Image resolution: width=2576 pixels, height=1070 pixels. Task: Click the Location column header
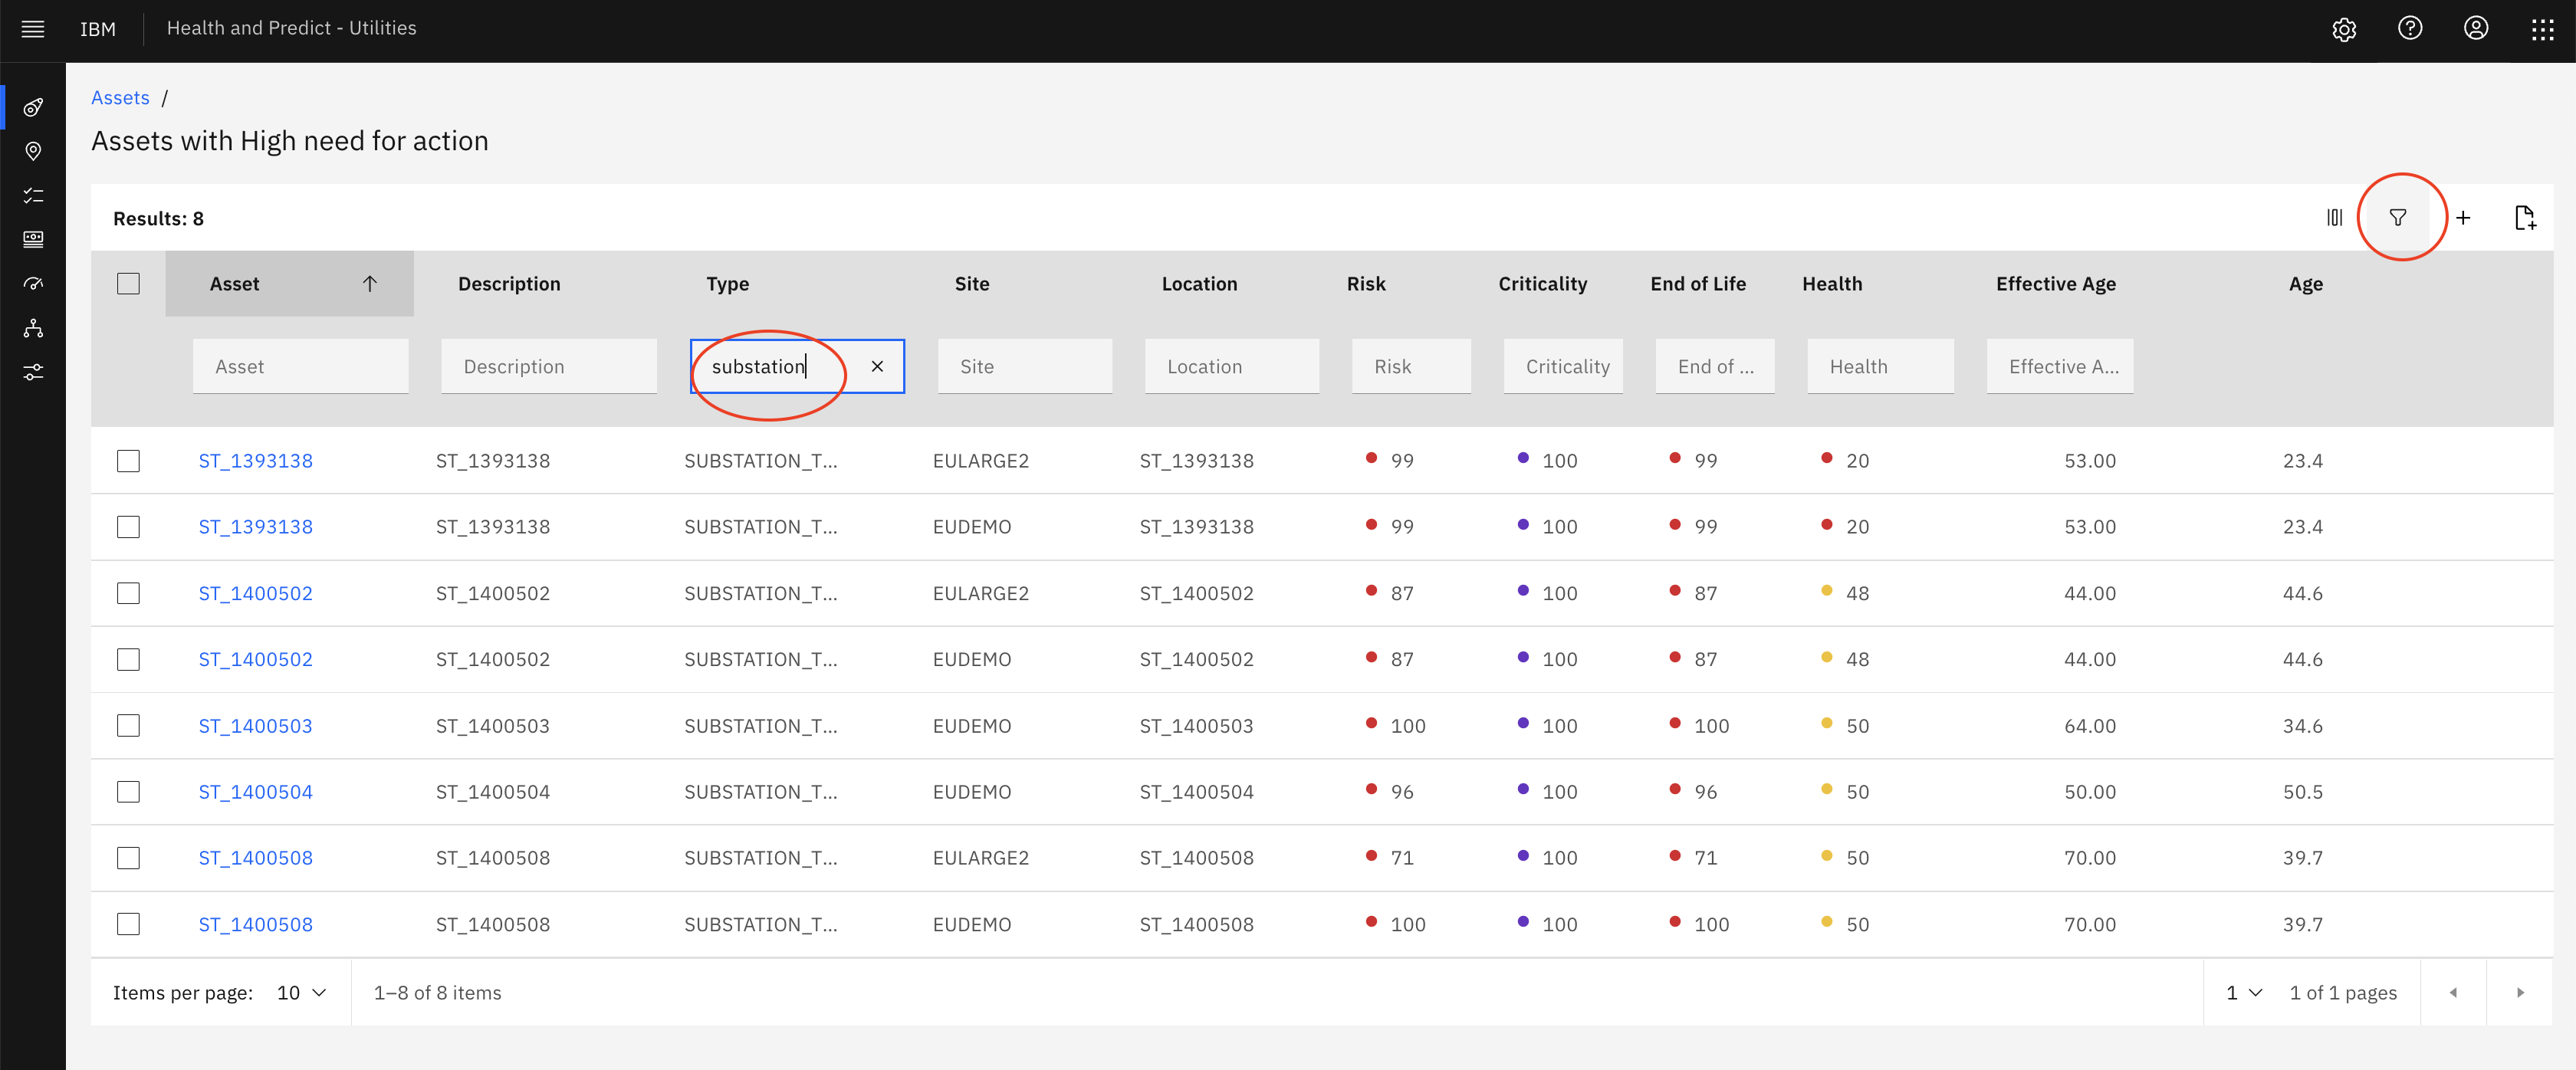click(1199, 284)
